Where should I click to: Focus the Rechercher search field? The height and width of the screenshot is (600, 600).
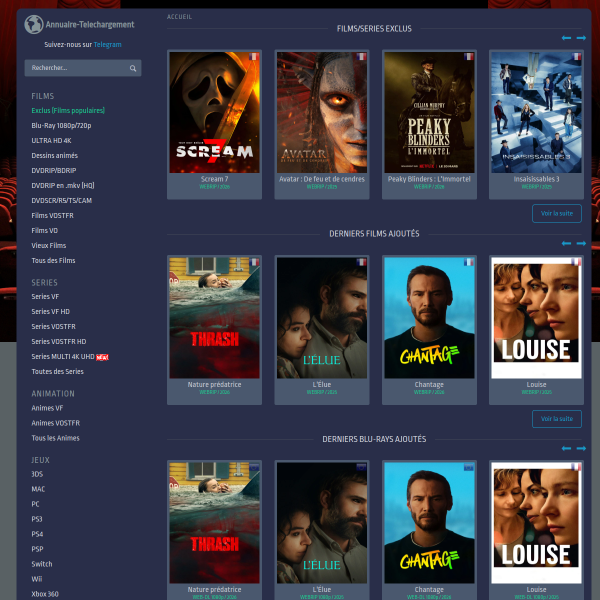click(x=76, y=68)
